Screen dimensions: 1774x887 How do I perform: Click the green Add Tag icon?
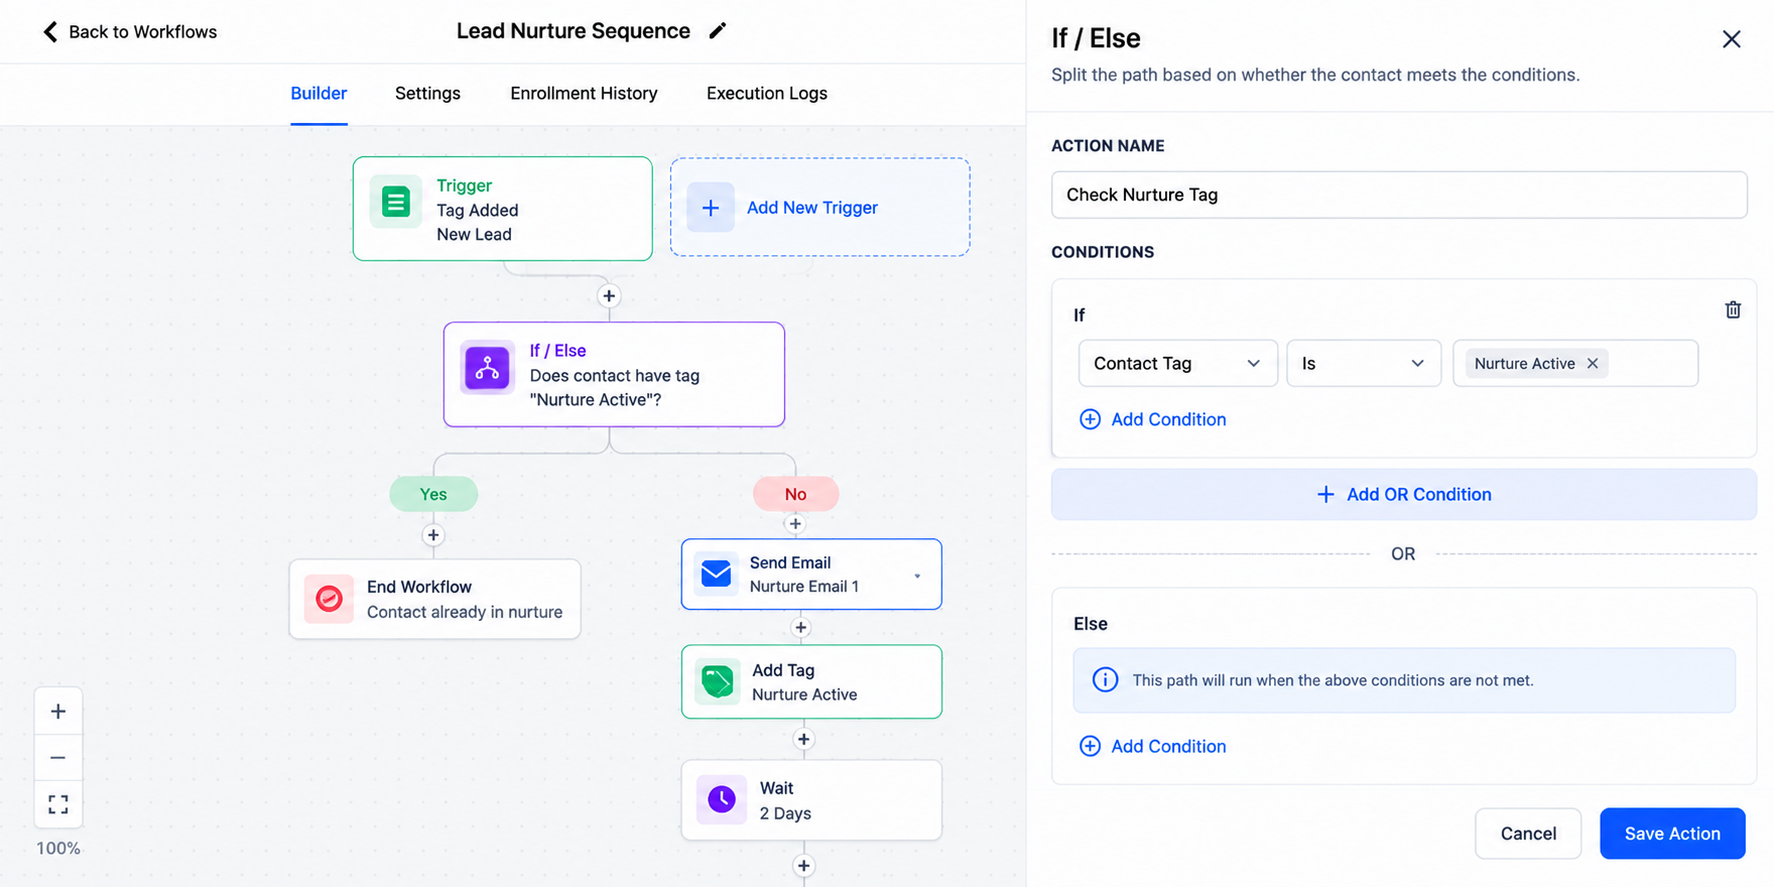coord(717,682)
